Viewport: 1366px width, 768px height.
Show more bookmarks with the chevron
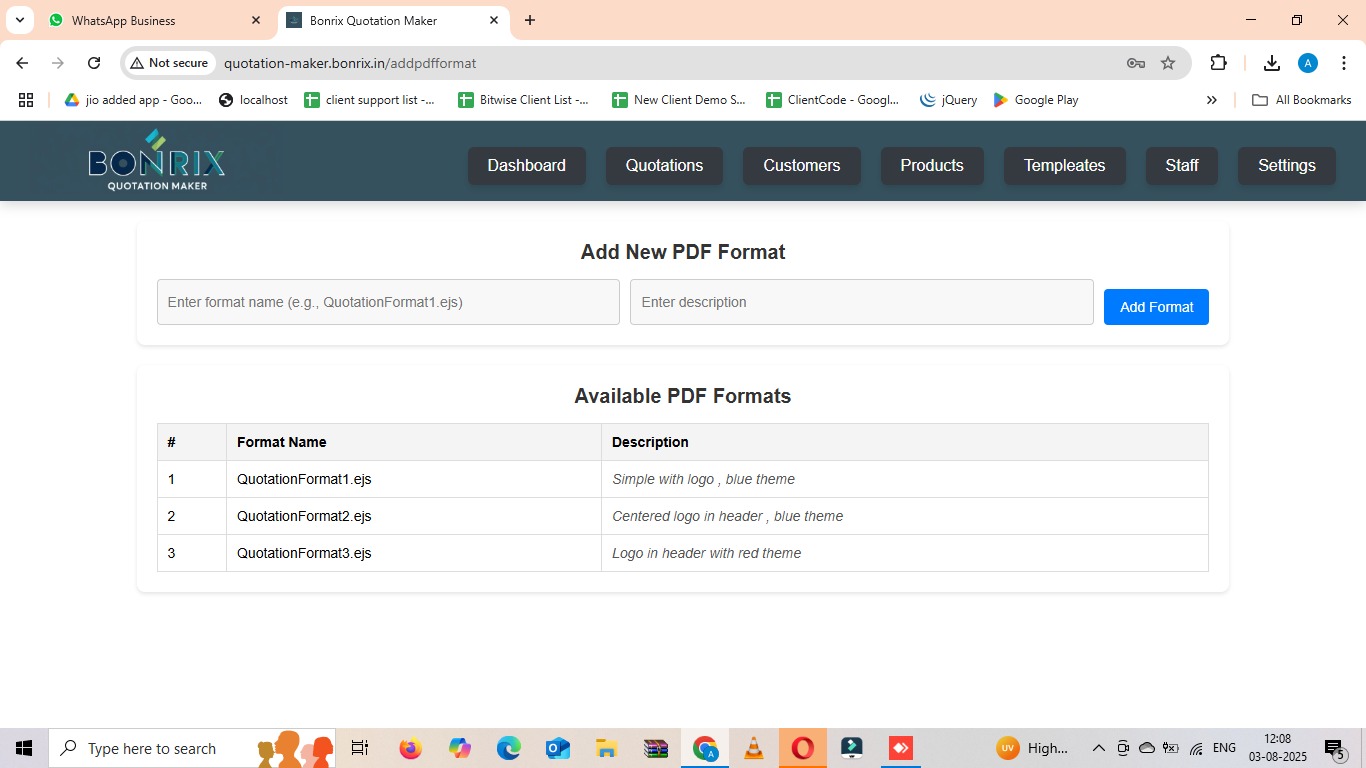[x=1211, y=100]
